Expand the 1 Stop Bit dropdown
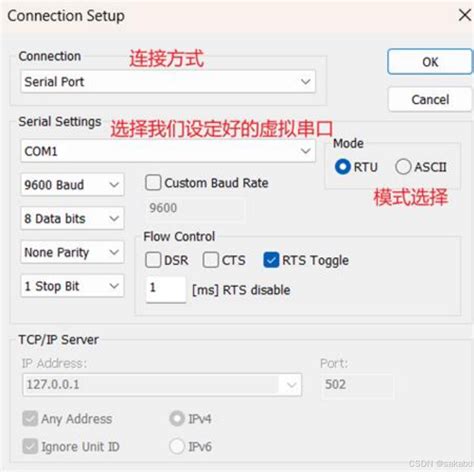Viewport: 474px width, 472px height. pos(72,286)
